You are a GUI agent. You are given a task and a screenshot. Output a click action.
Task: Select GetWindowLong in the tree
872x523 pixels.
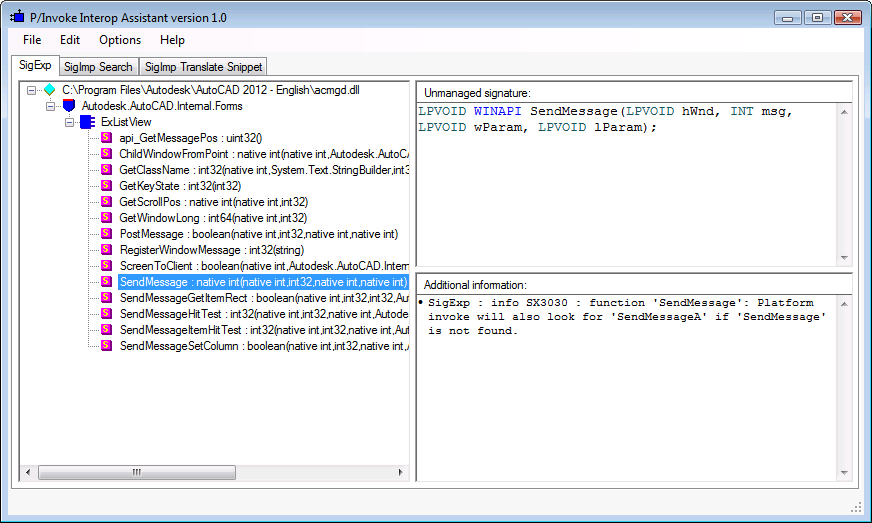(212, 218)
